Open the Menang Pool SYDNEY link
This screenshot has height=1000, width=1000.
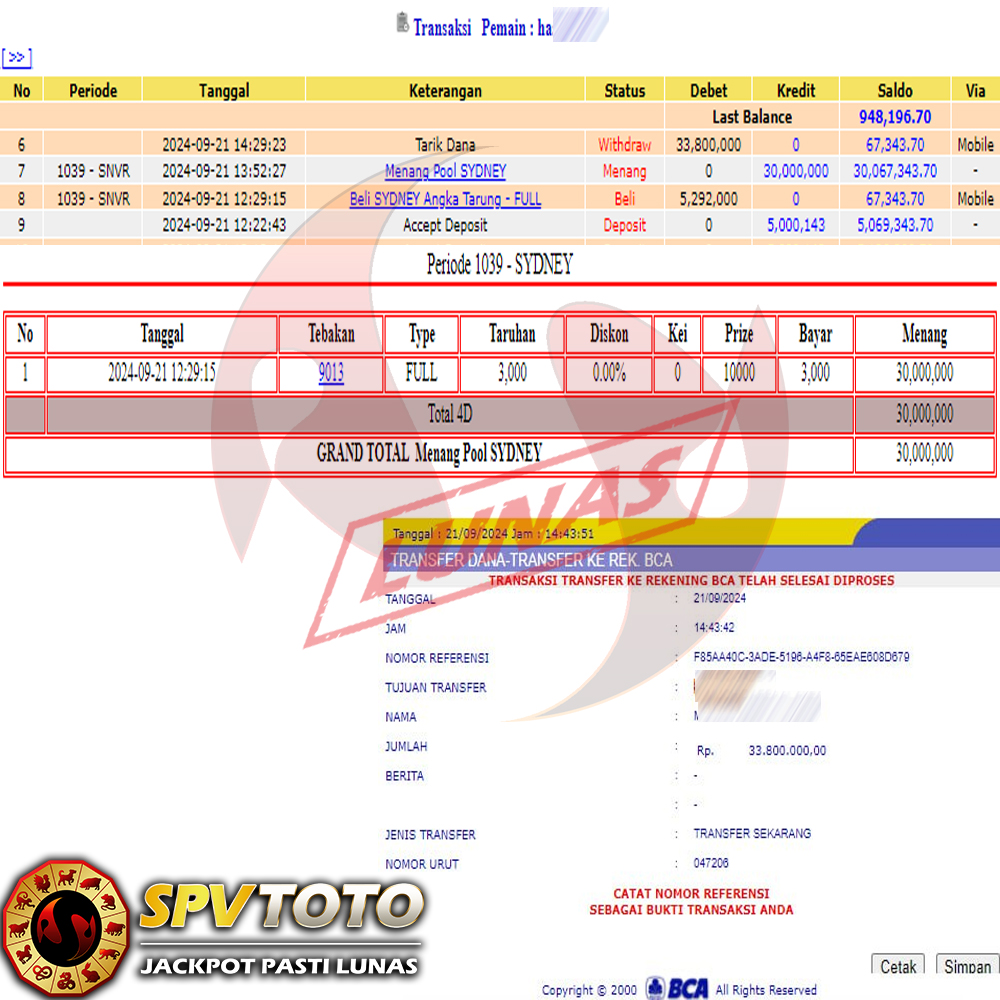(x=445, y=171)
